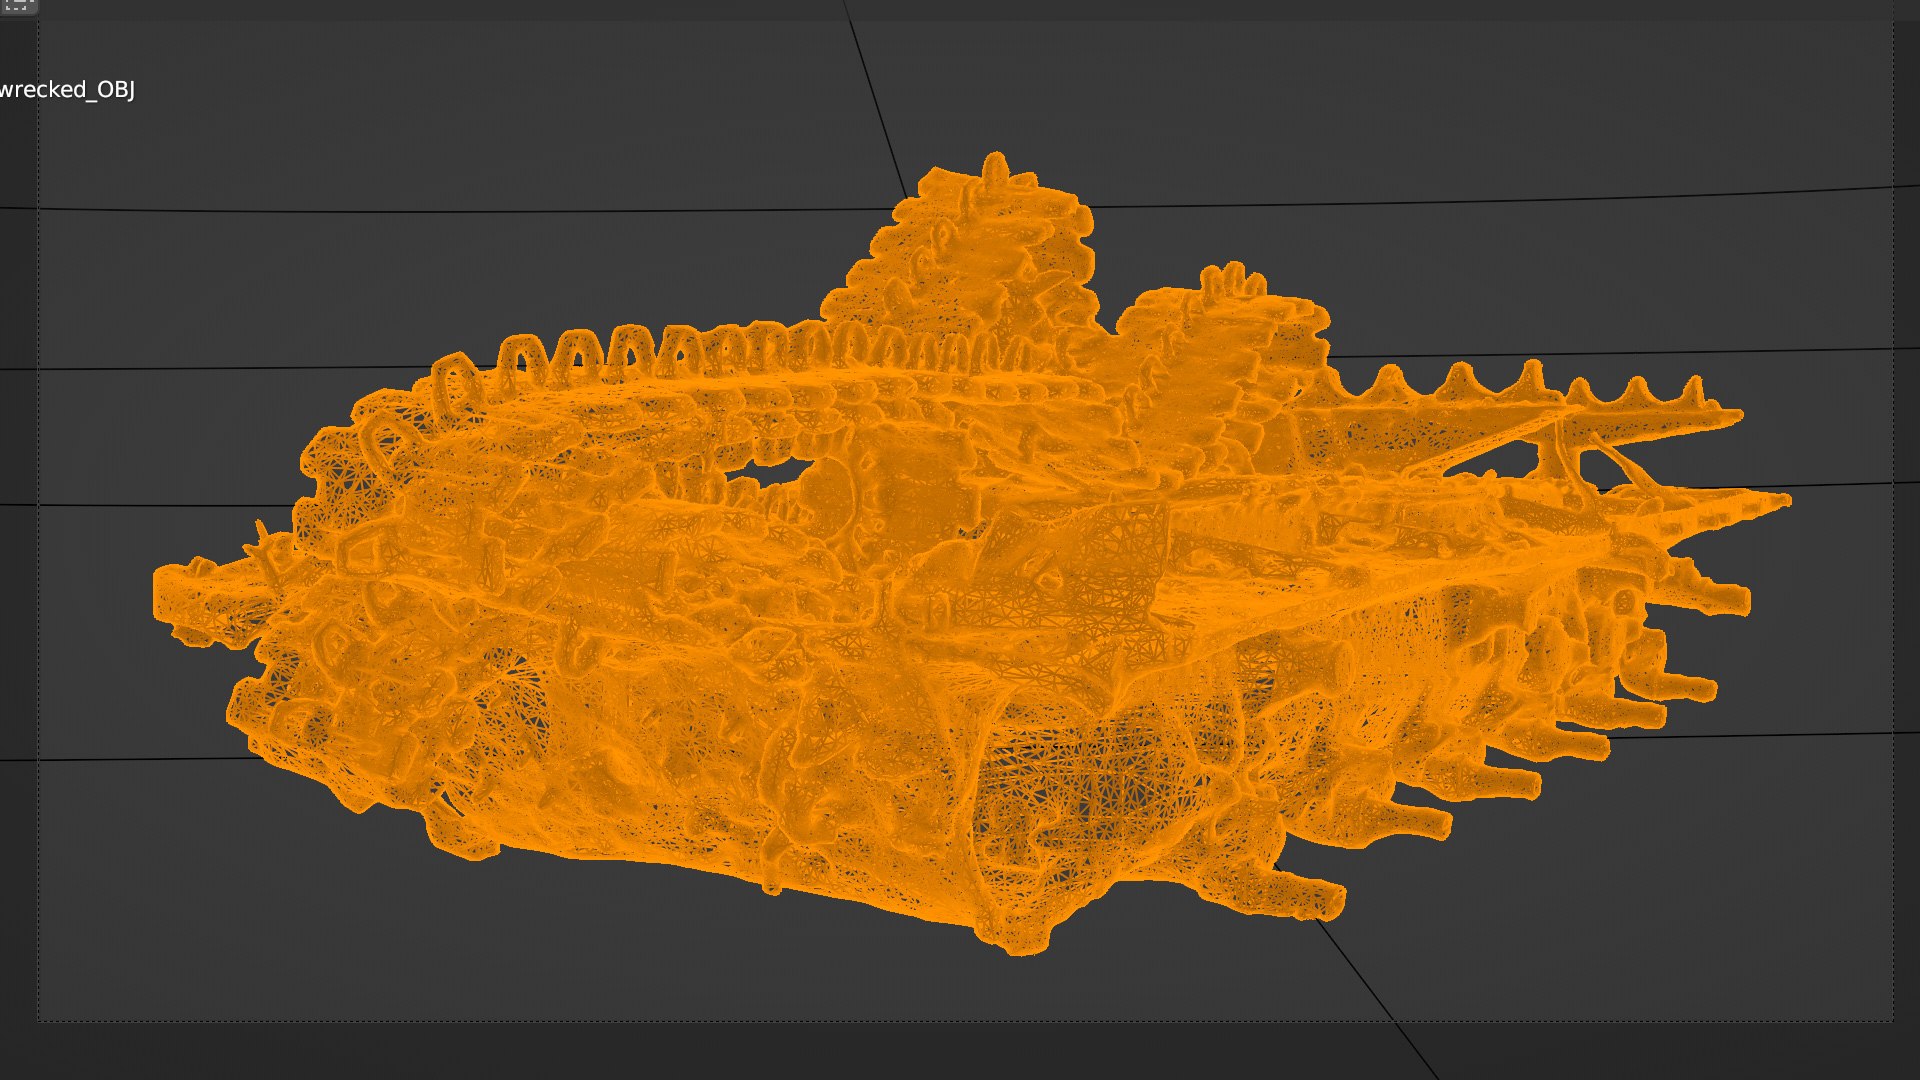Click the pointed right tip of the wreck
This screenshot has height=1080, width=1920.
coord(1782,500)
